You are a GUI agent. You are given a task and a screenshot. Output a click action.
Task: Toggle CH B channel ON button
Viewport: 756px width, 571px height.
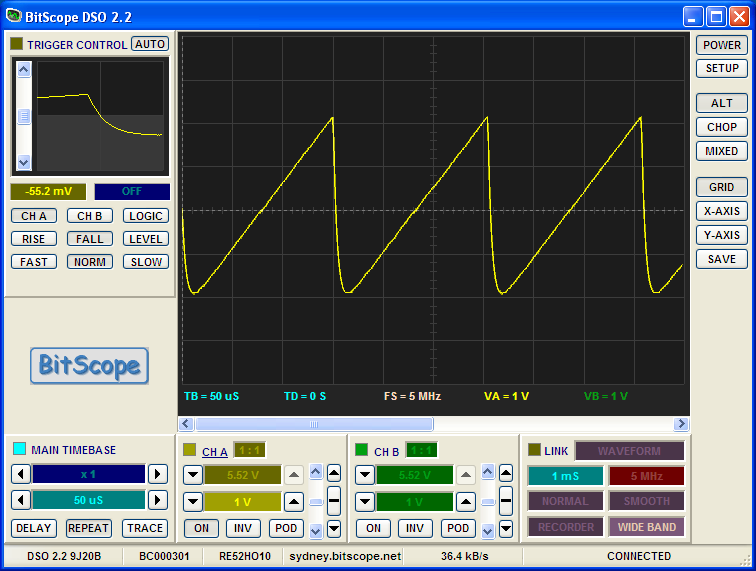coord(373,528)
